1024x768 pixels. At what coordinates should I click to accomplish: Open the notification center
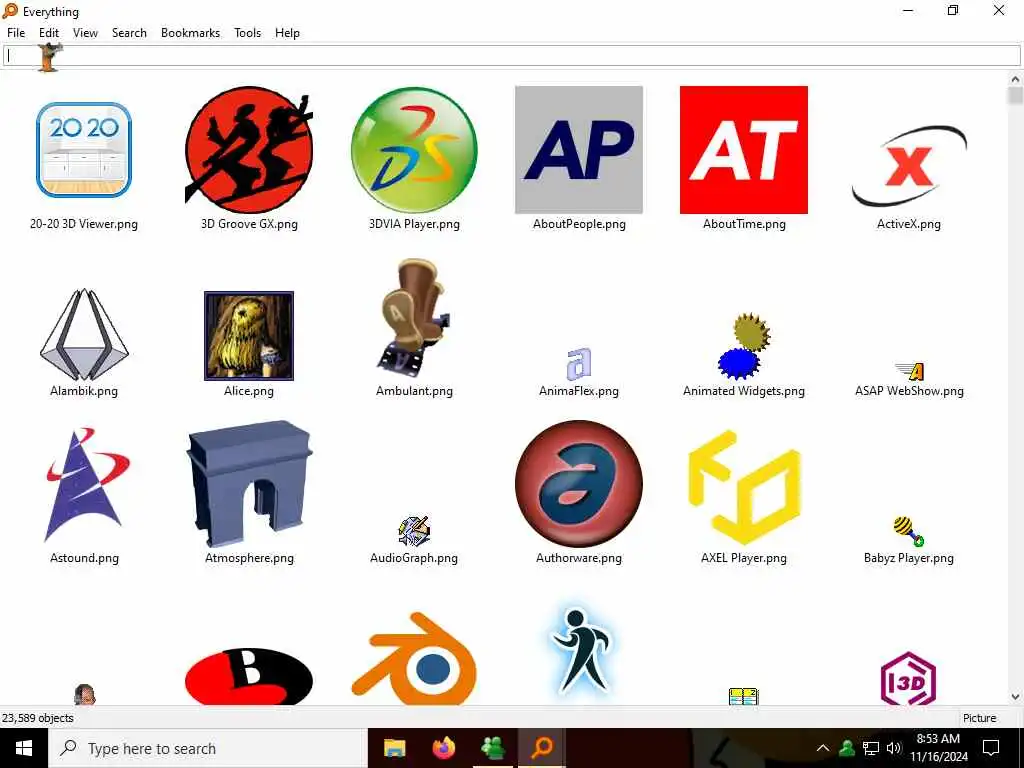pyautogui.click(x=991, y=748)
